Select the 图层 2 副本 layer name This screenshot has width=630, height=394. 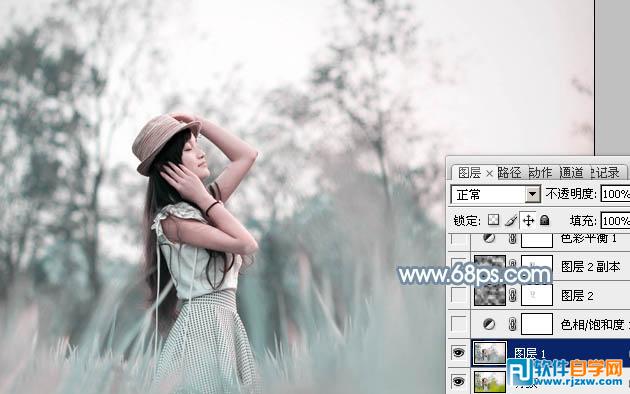pyautogui.click(x=591, y=267)
